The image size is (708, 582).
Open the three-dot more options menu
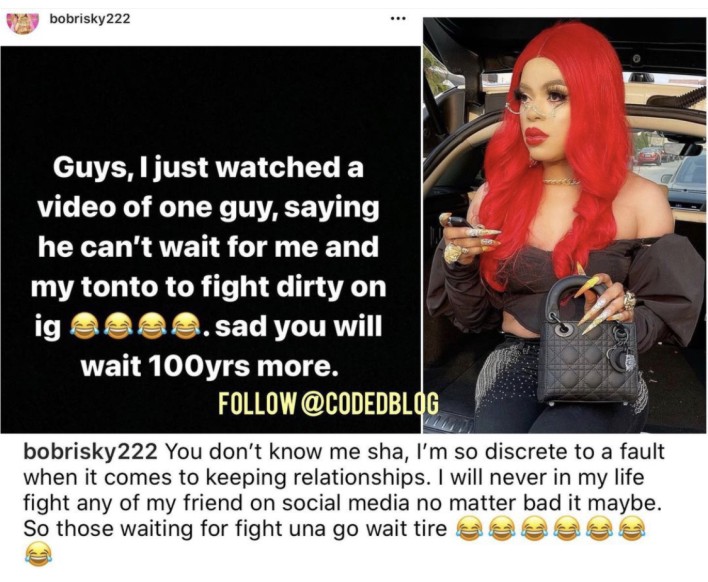(x=398, y=19)
